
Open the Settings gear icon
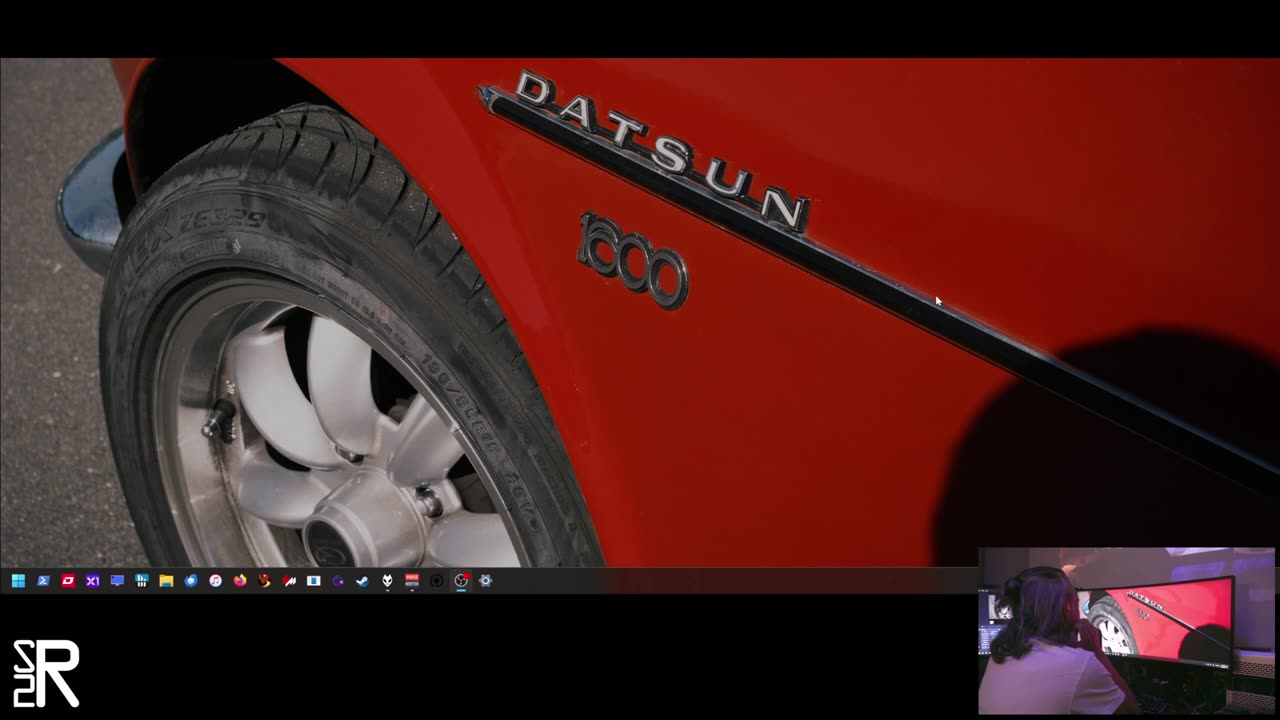tap(485, 580)
